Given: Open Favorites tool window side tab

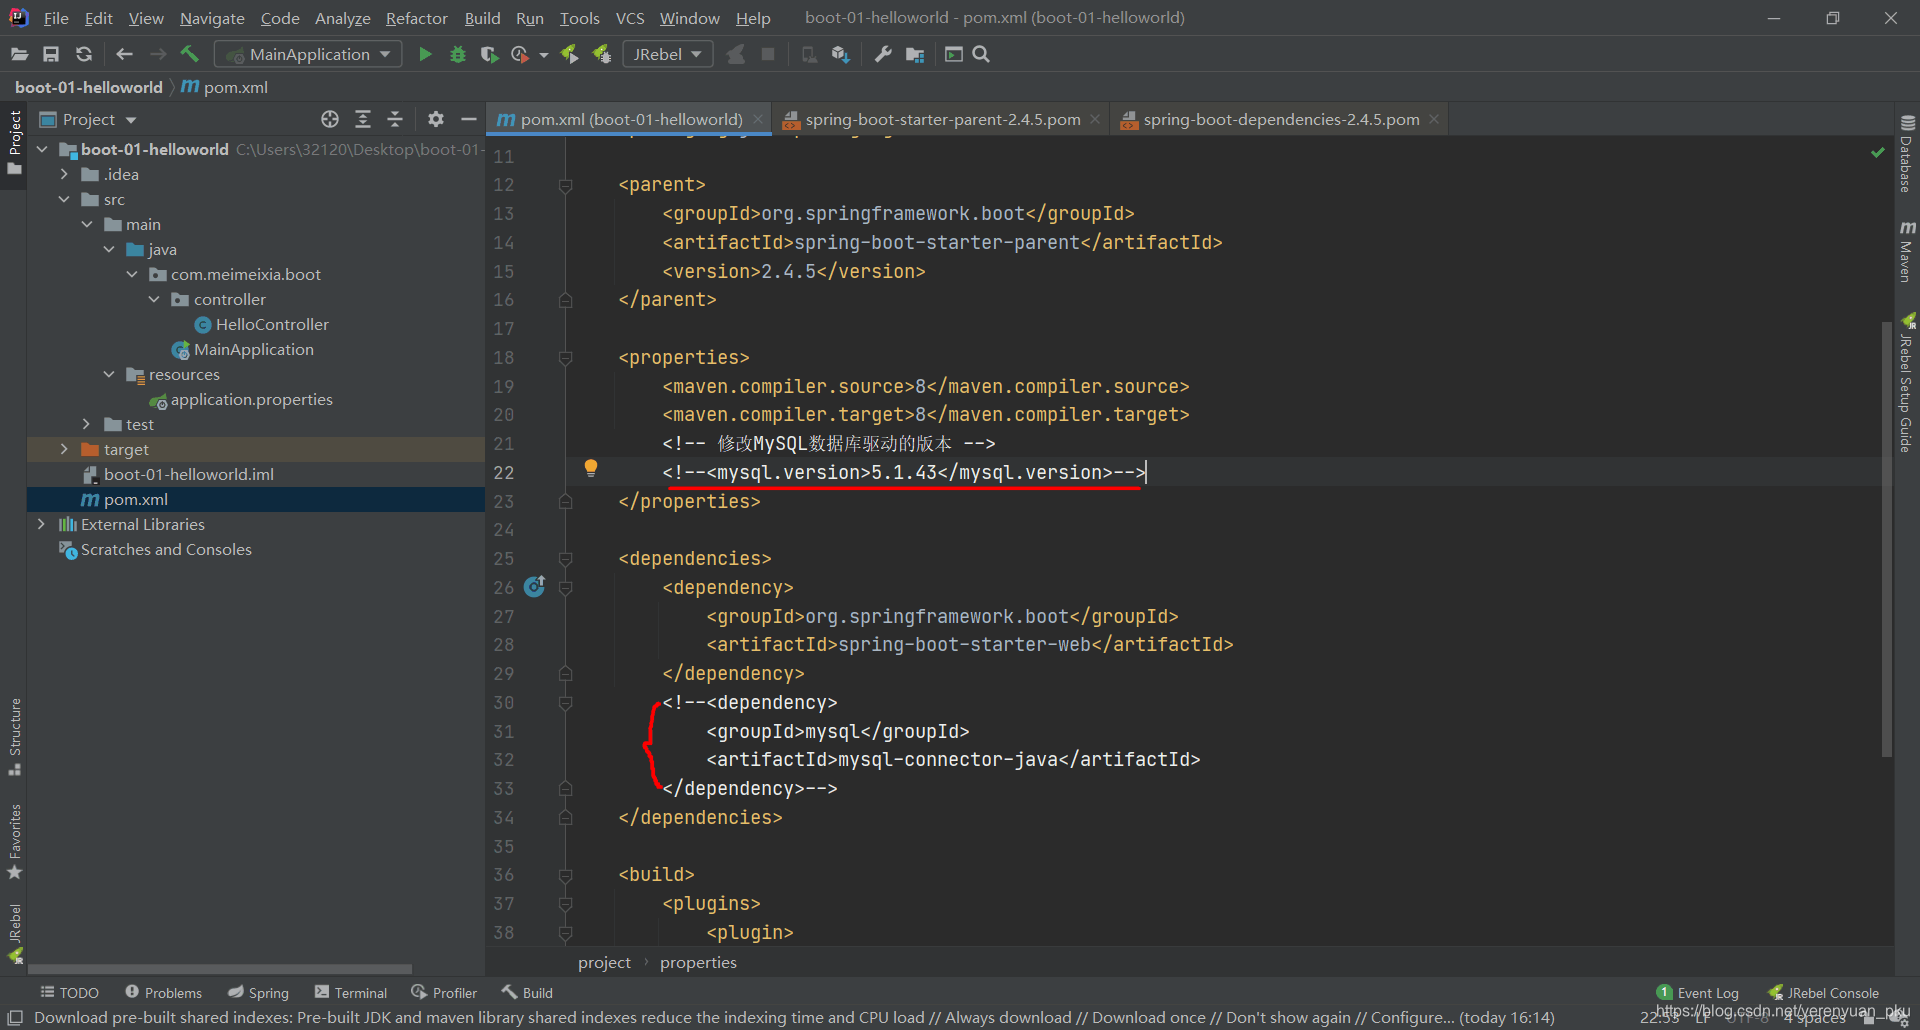Looking at the screenshot, I should pos(15,842).
